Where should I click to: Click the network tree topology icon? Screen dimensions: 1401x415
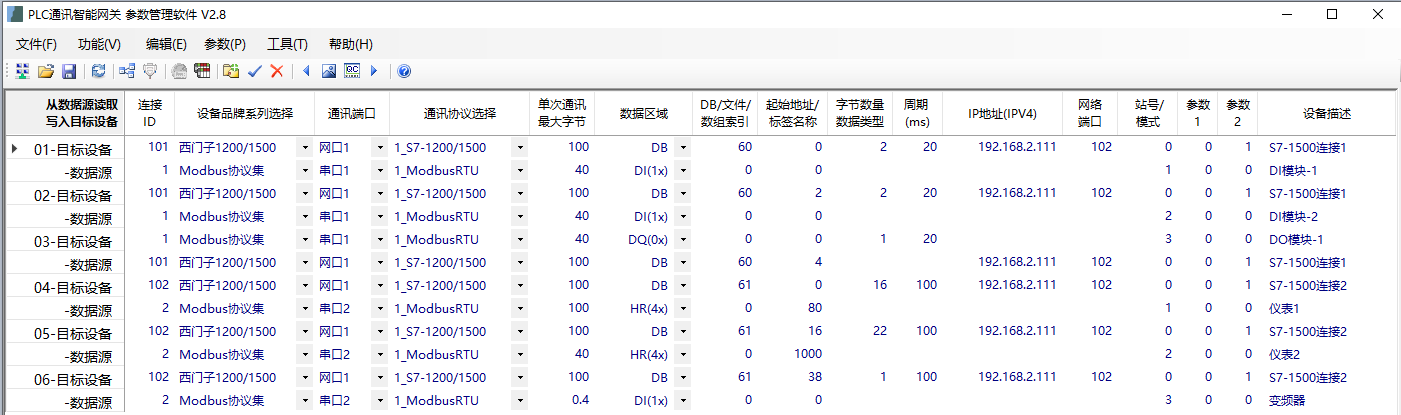coord(127,71)
